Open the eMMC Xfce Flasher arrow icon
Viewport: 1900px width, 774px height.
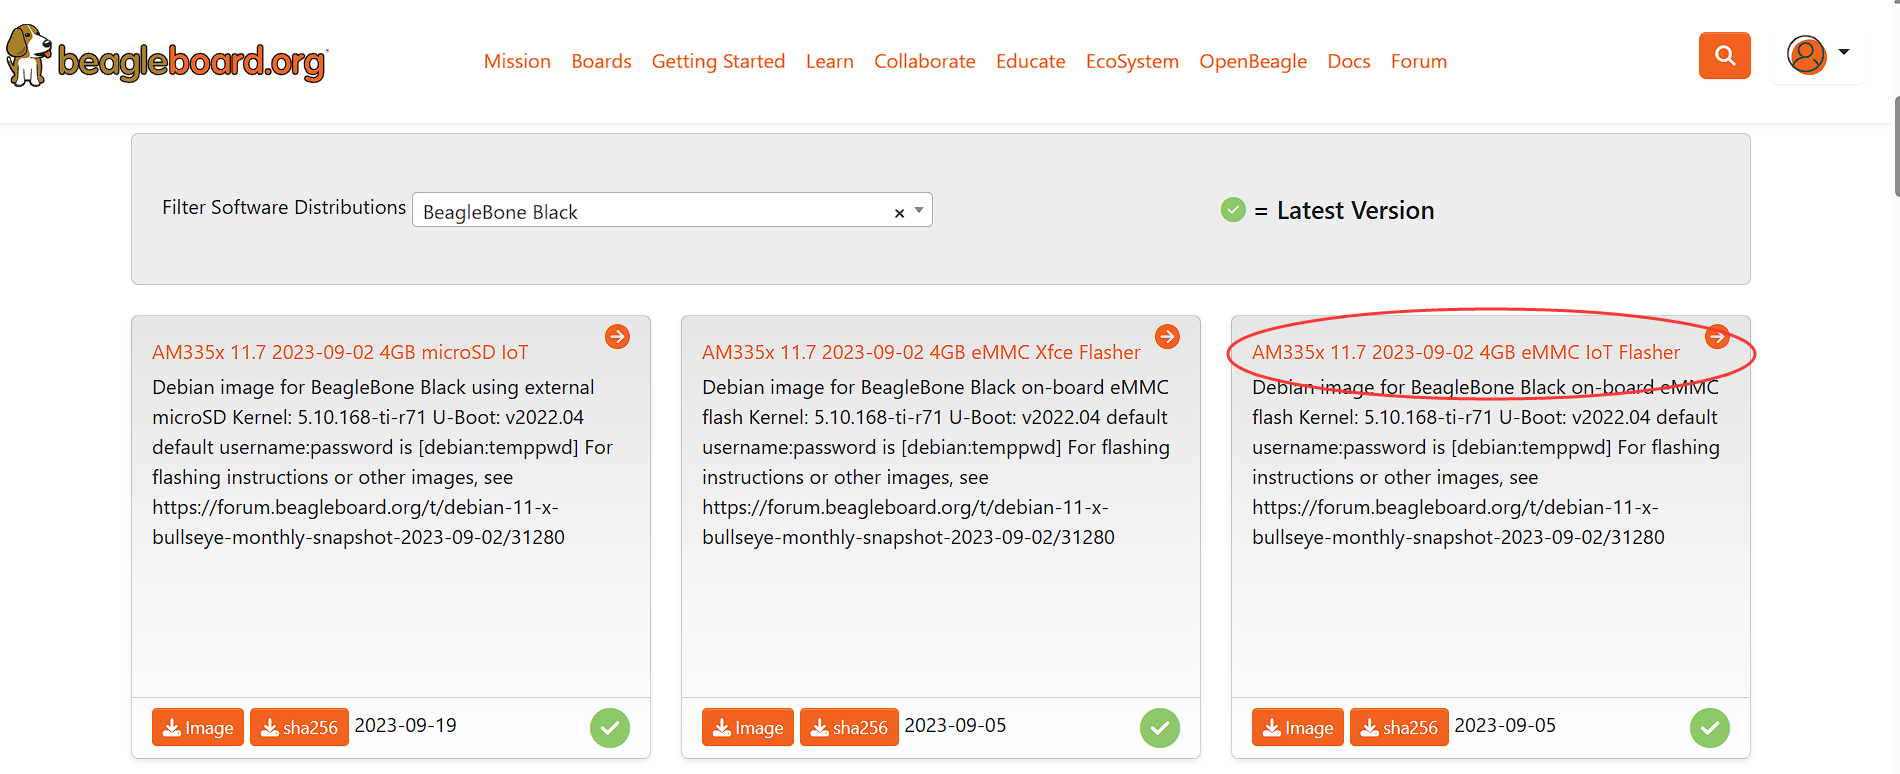pyautogui.click(x=1167, y=337)
